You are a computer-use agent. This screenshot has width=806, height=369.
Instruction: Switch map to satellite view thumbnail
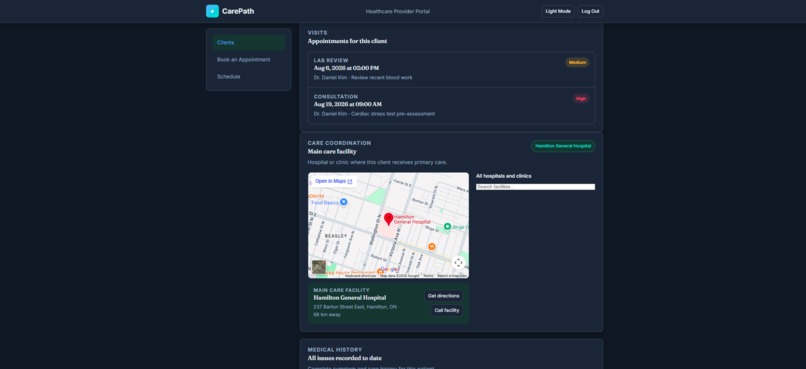point(319,267)
